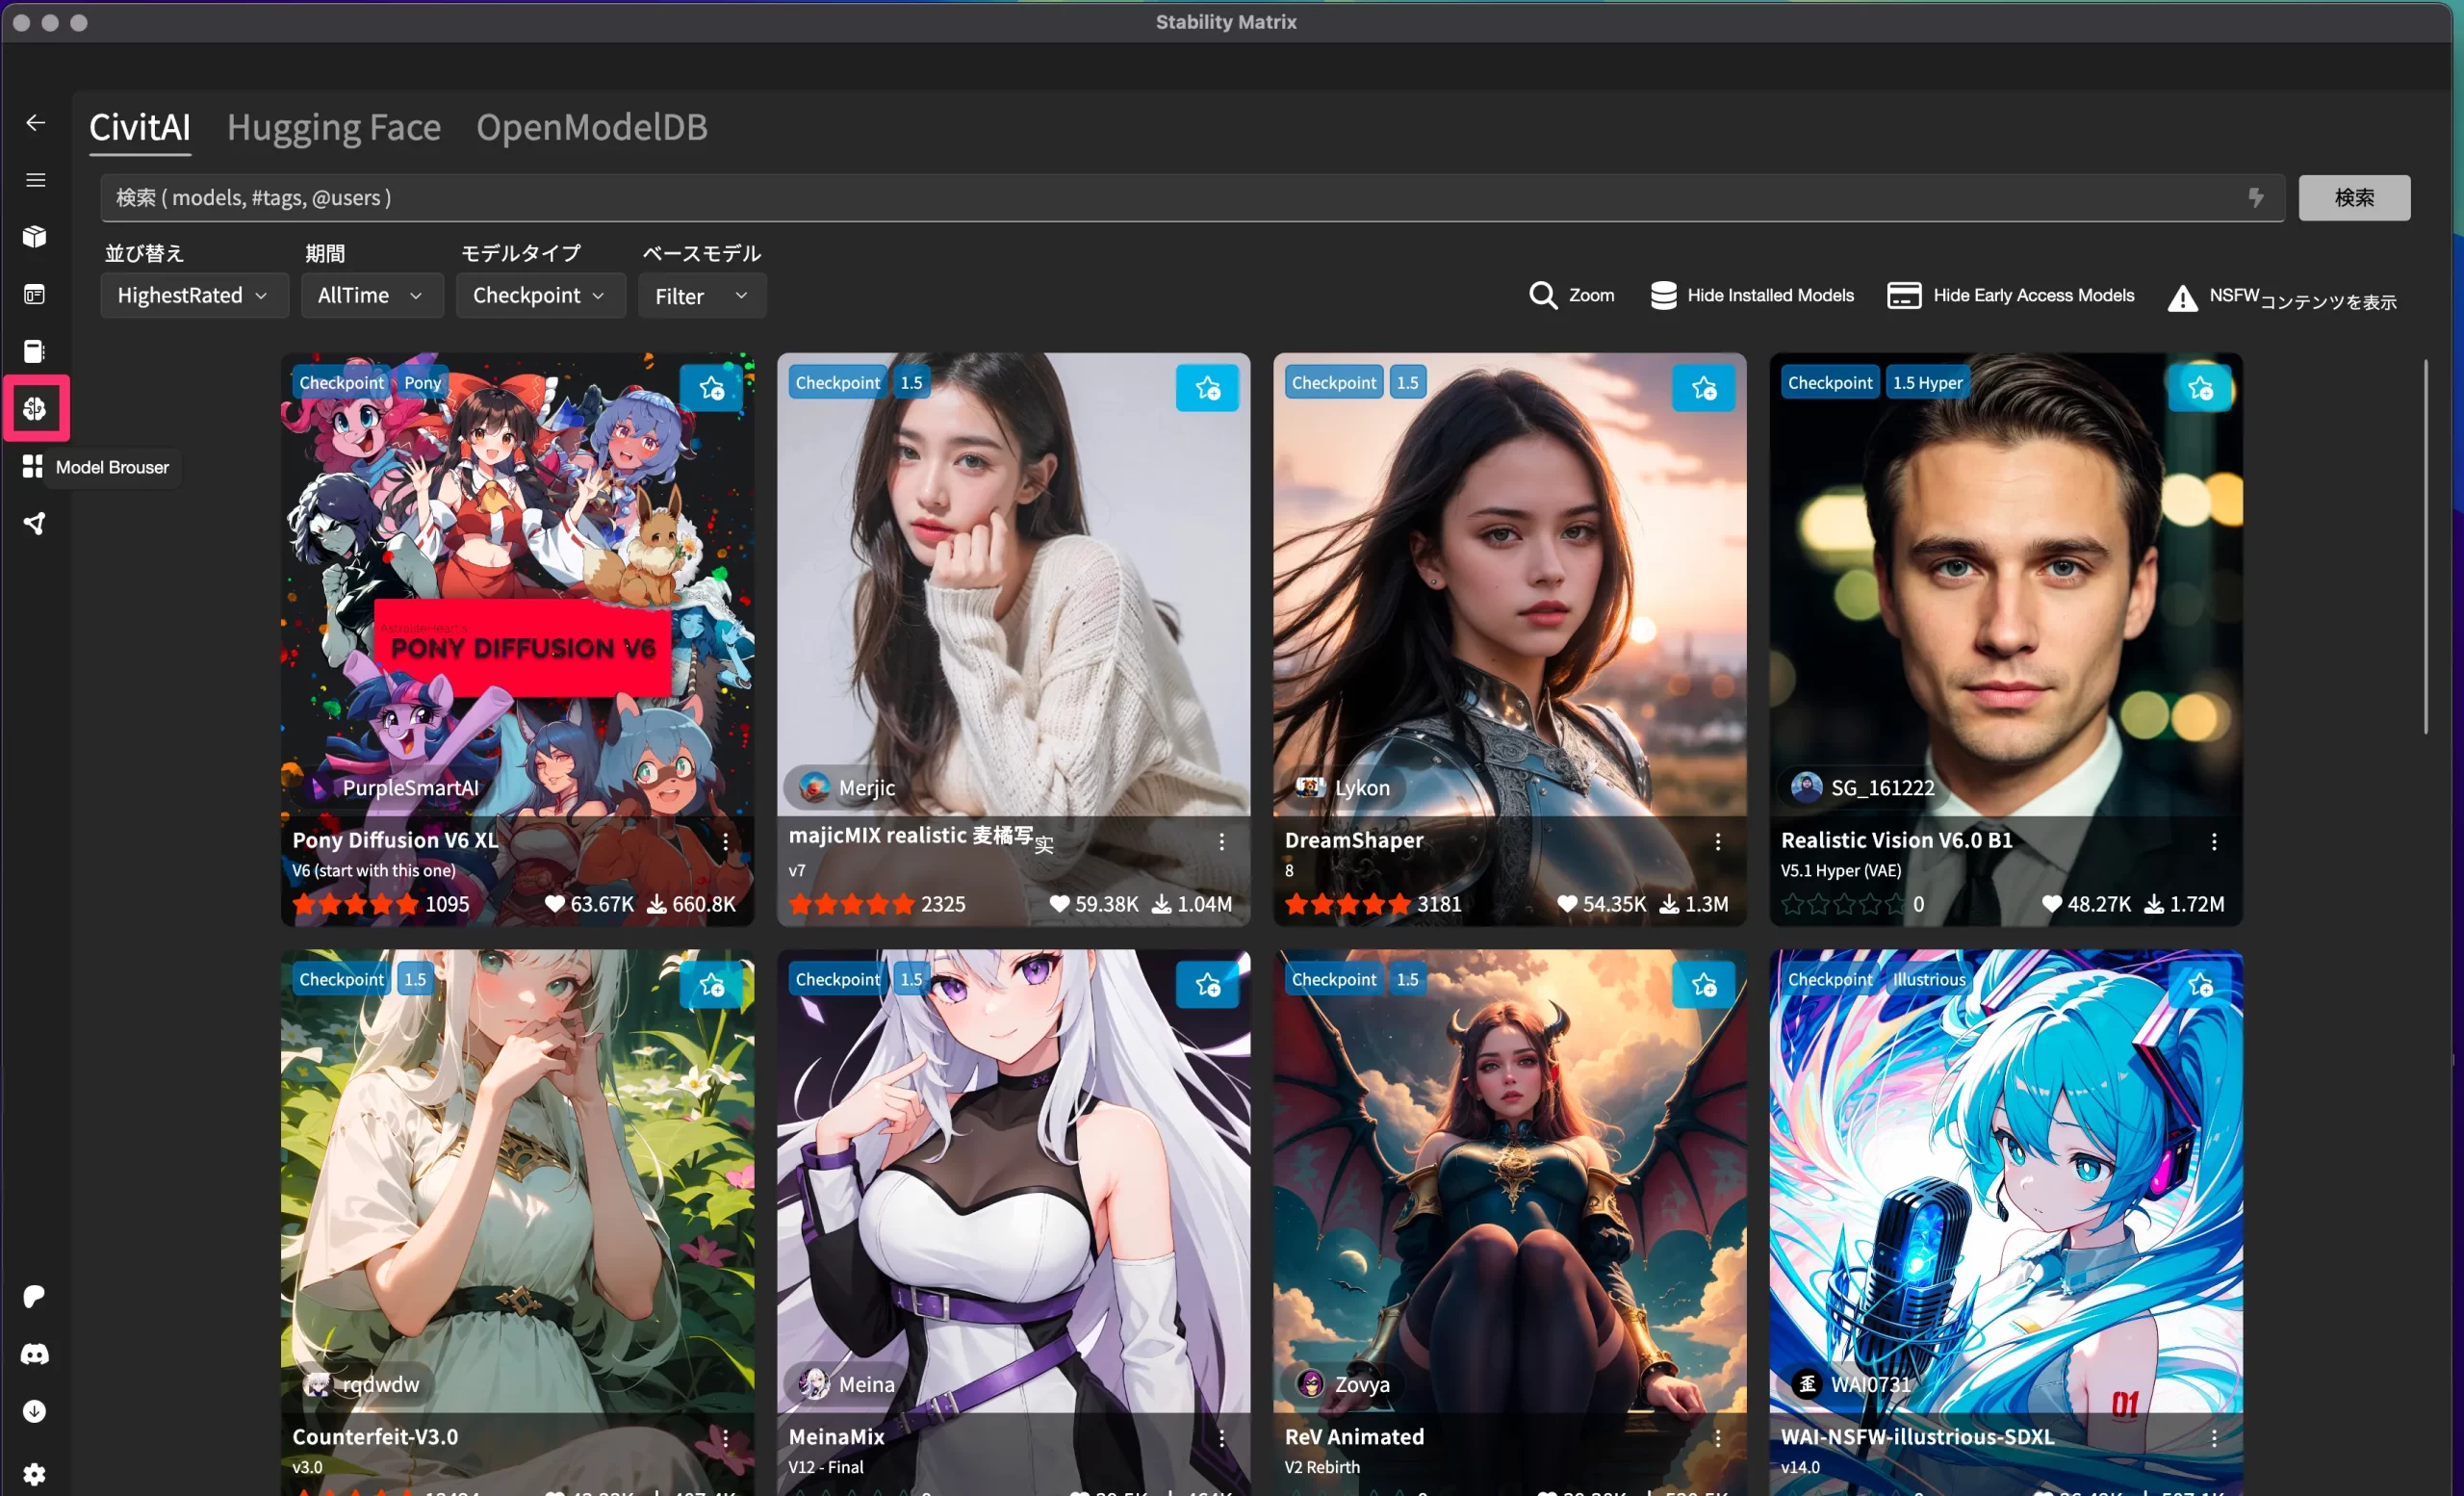The height and width of the screenshot is (1496, 2464).
Task: Open creator Lykon's profile
Action: pyautogui.click(x=1343, y=787)
